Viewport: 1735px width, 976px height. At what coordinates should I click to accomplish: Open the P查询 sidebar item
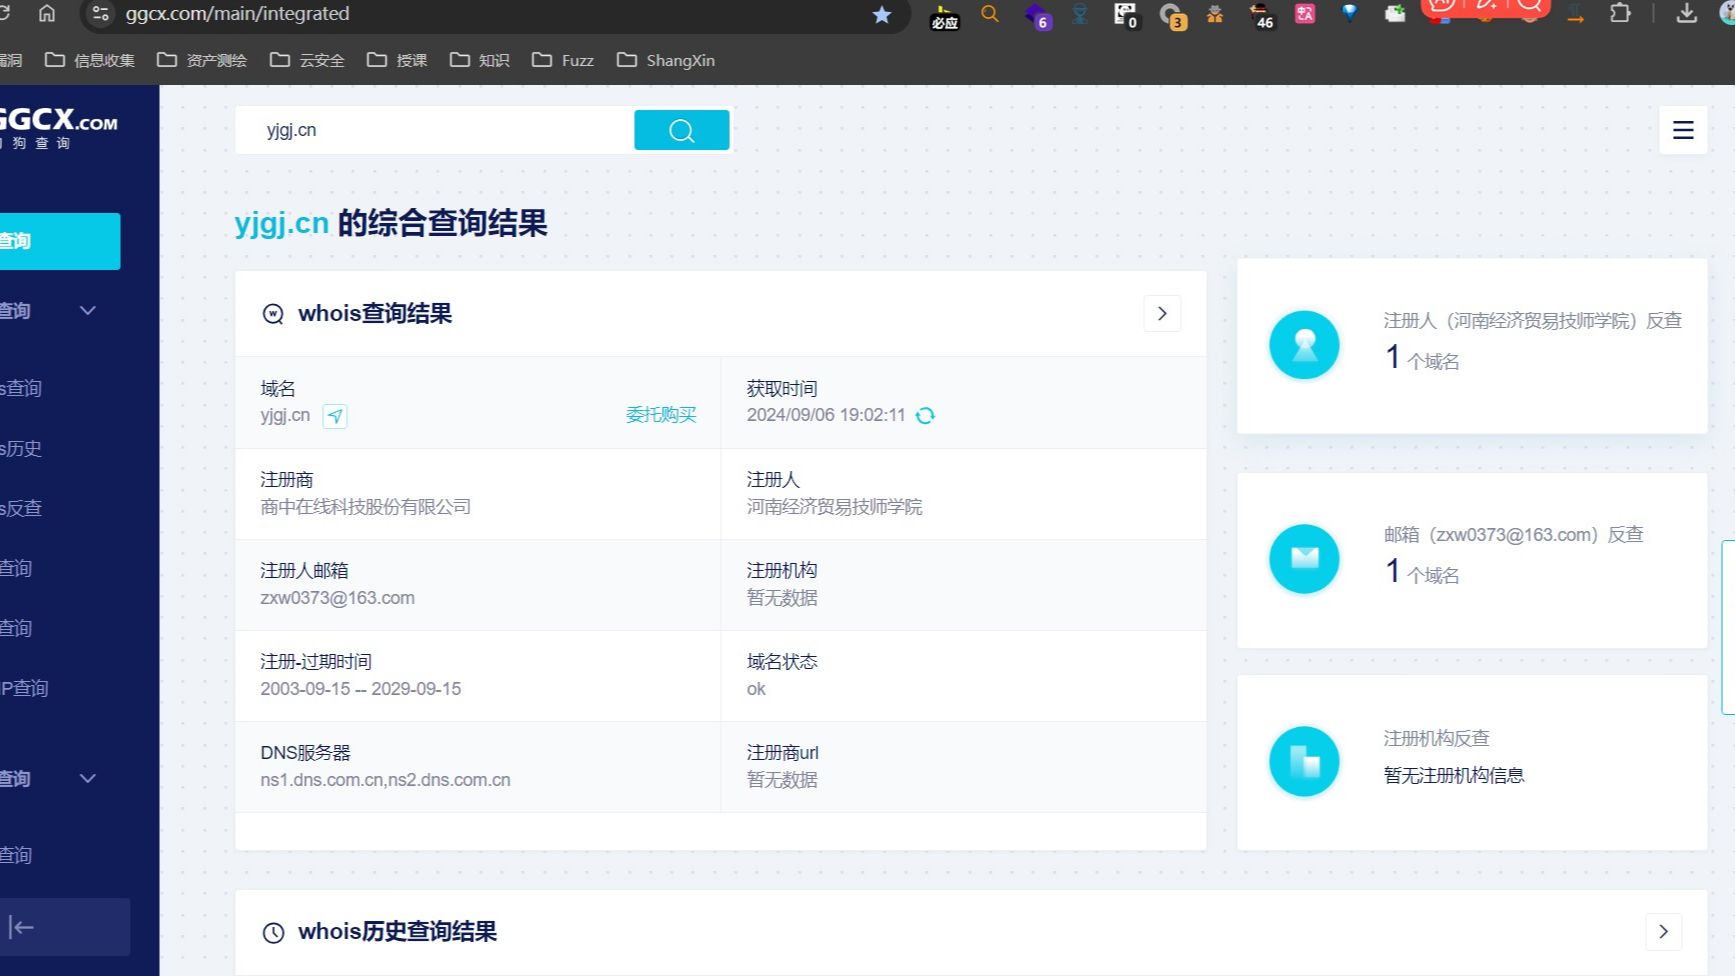point(24,688)
